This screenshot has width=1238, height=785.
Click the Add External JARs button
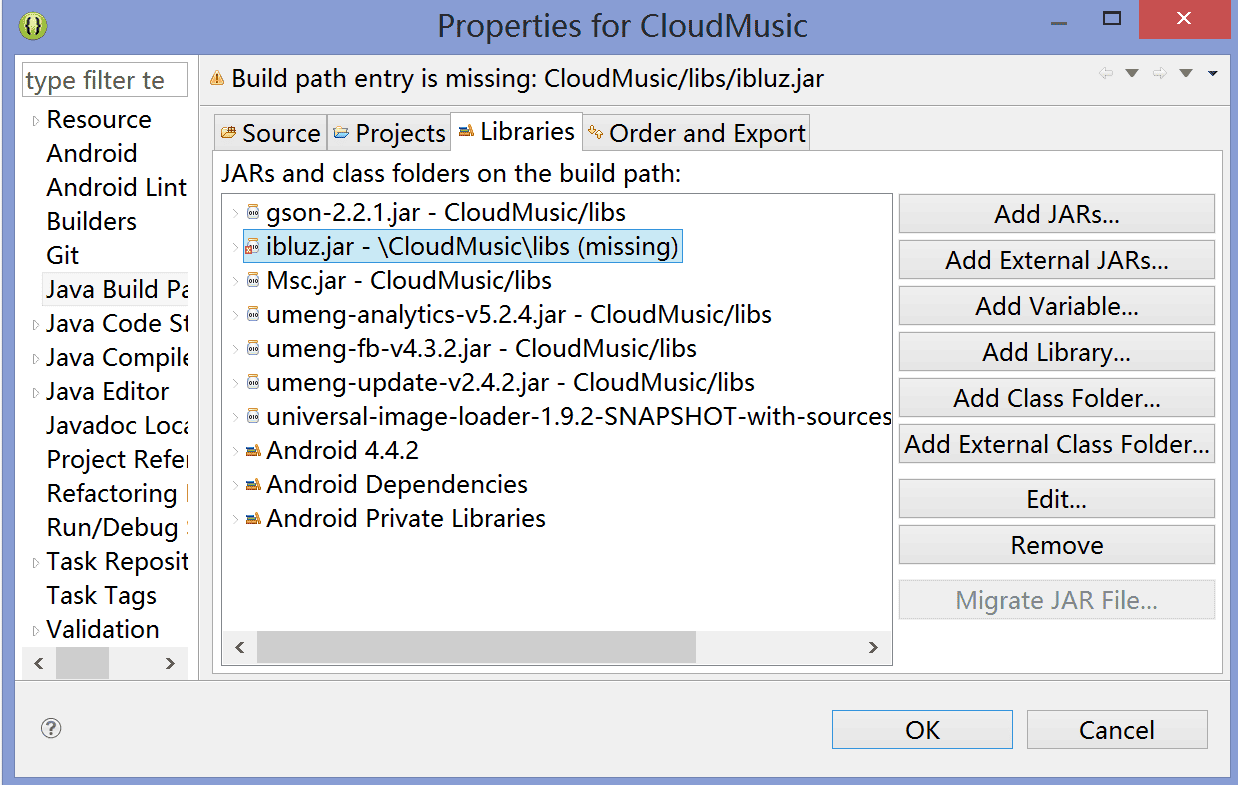pyautogui.click(x=1056, y=260)
